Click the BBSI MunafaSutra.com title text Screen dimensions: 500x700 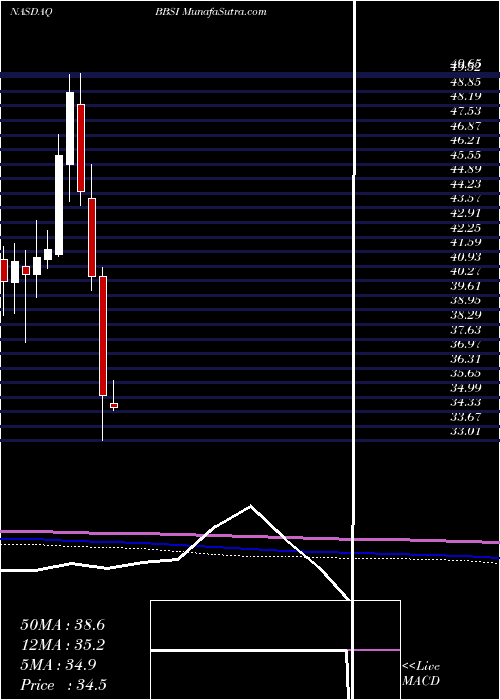pos(210,12)
